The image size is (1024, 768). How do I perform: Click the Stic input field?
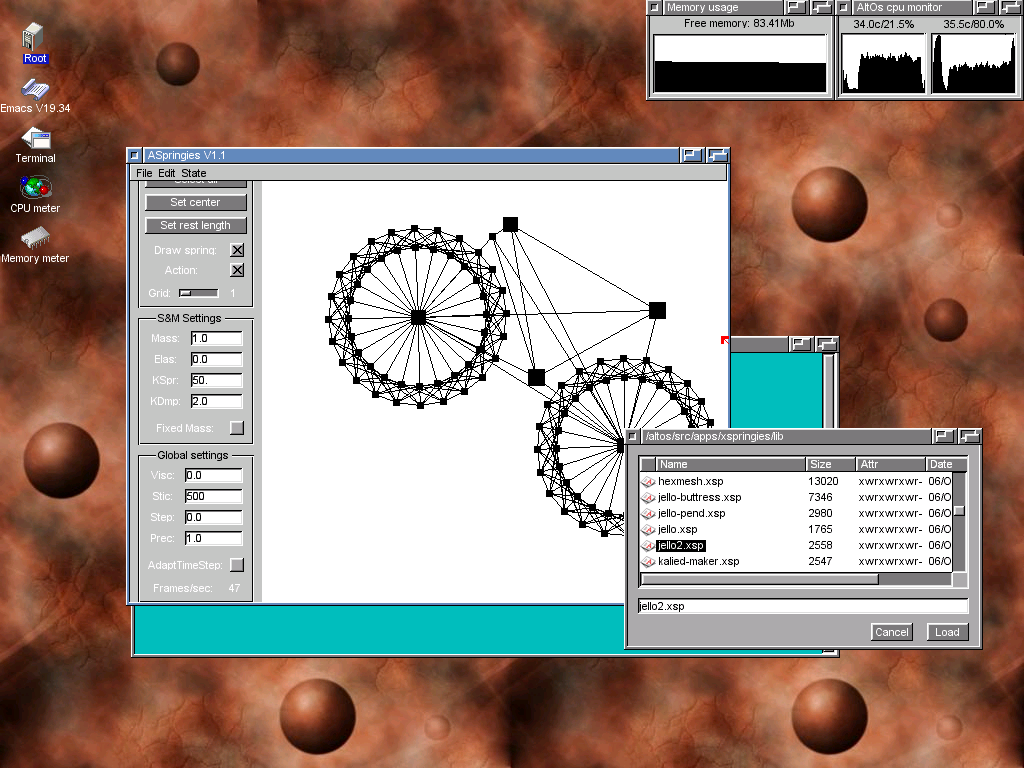click(214, 496)
